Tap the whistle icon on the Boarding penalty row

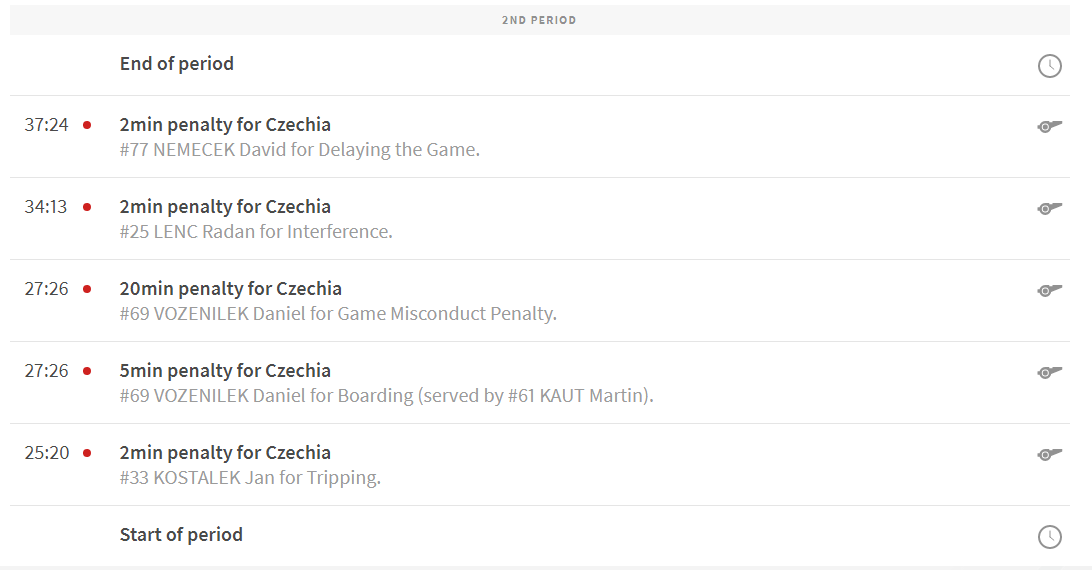(x=1049, y=372)
